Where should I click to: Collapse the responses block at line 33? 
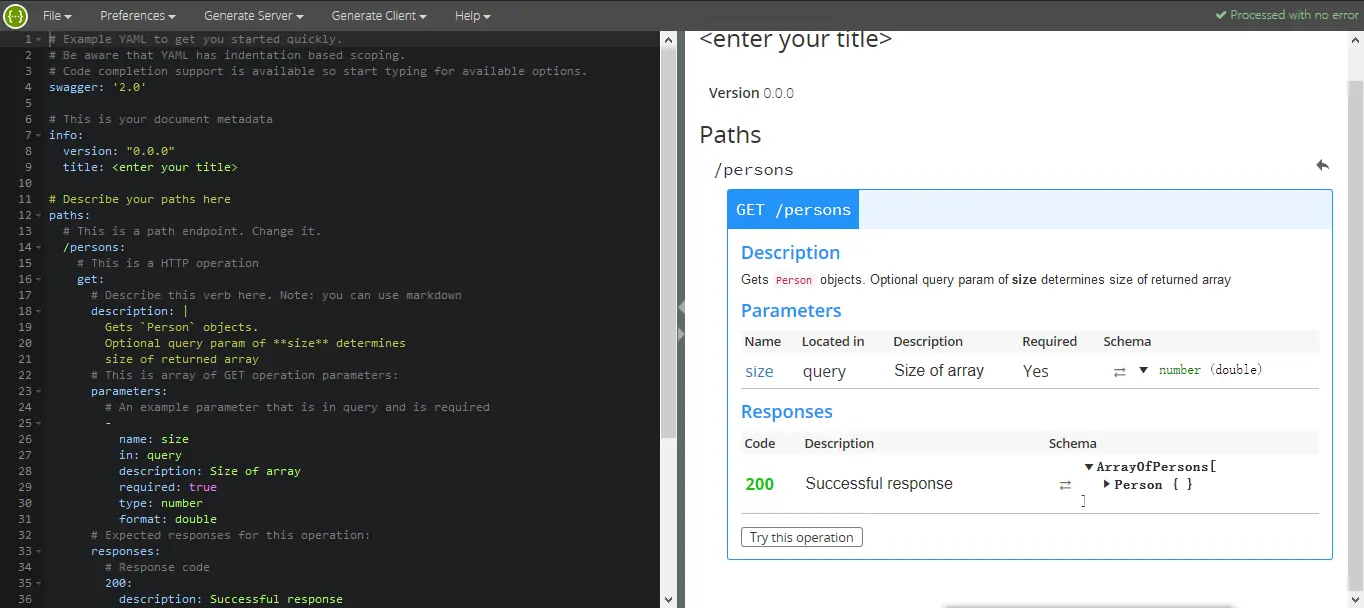[x=38, y=551]
